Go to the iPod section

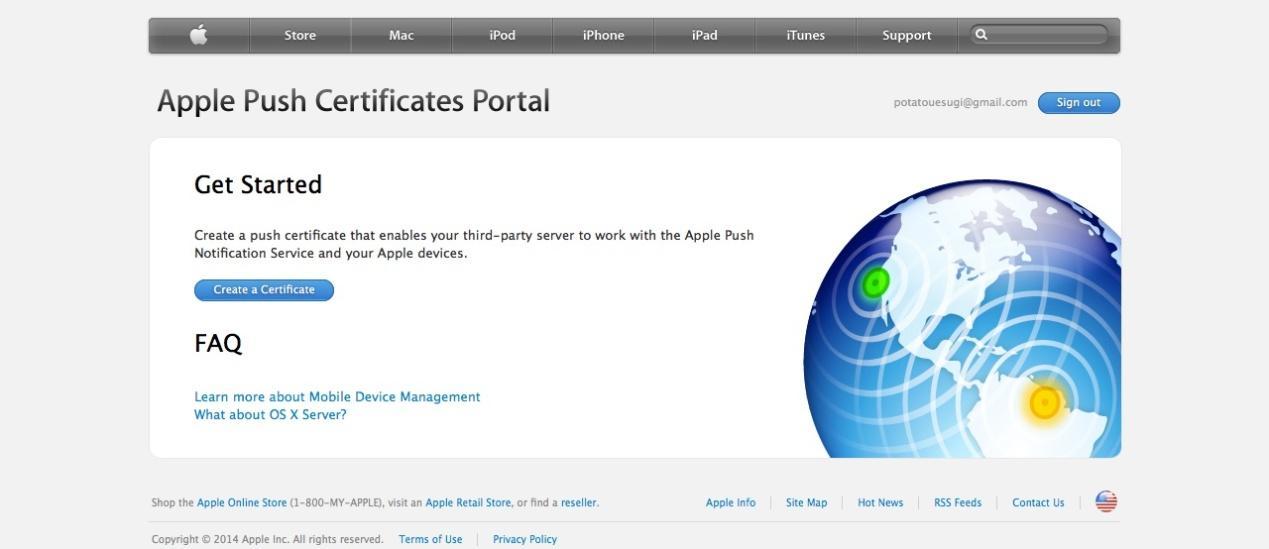[x=502, y=35]
